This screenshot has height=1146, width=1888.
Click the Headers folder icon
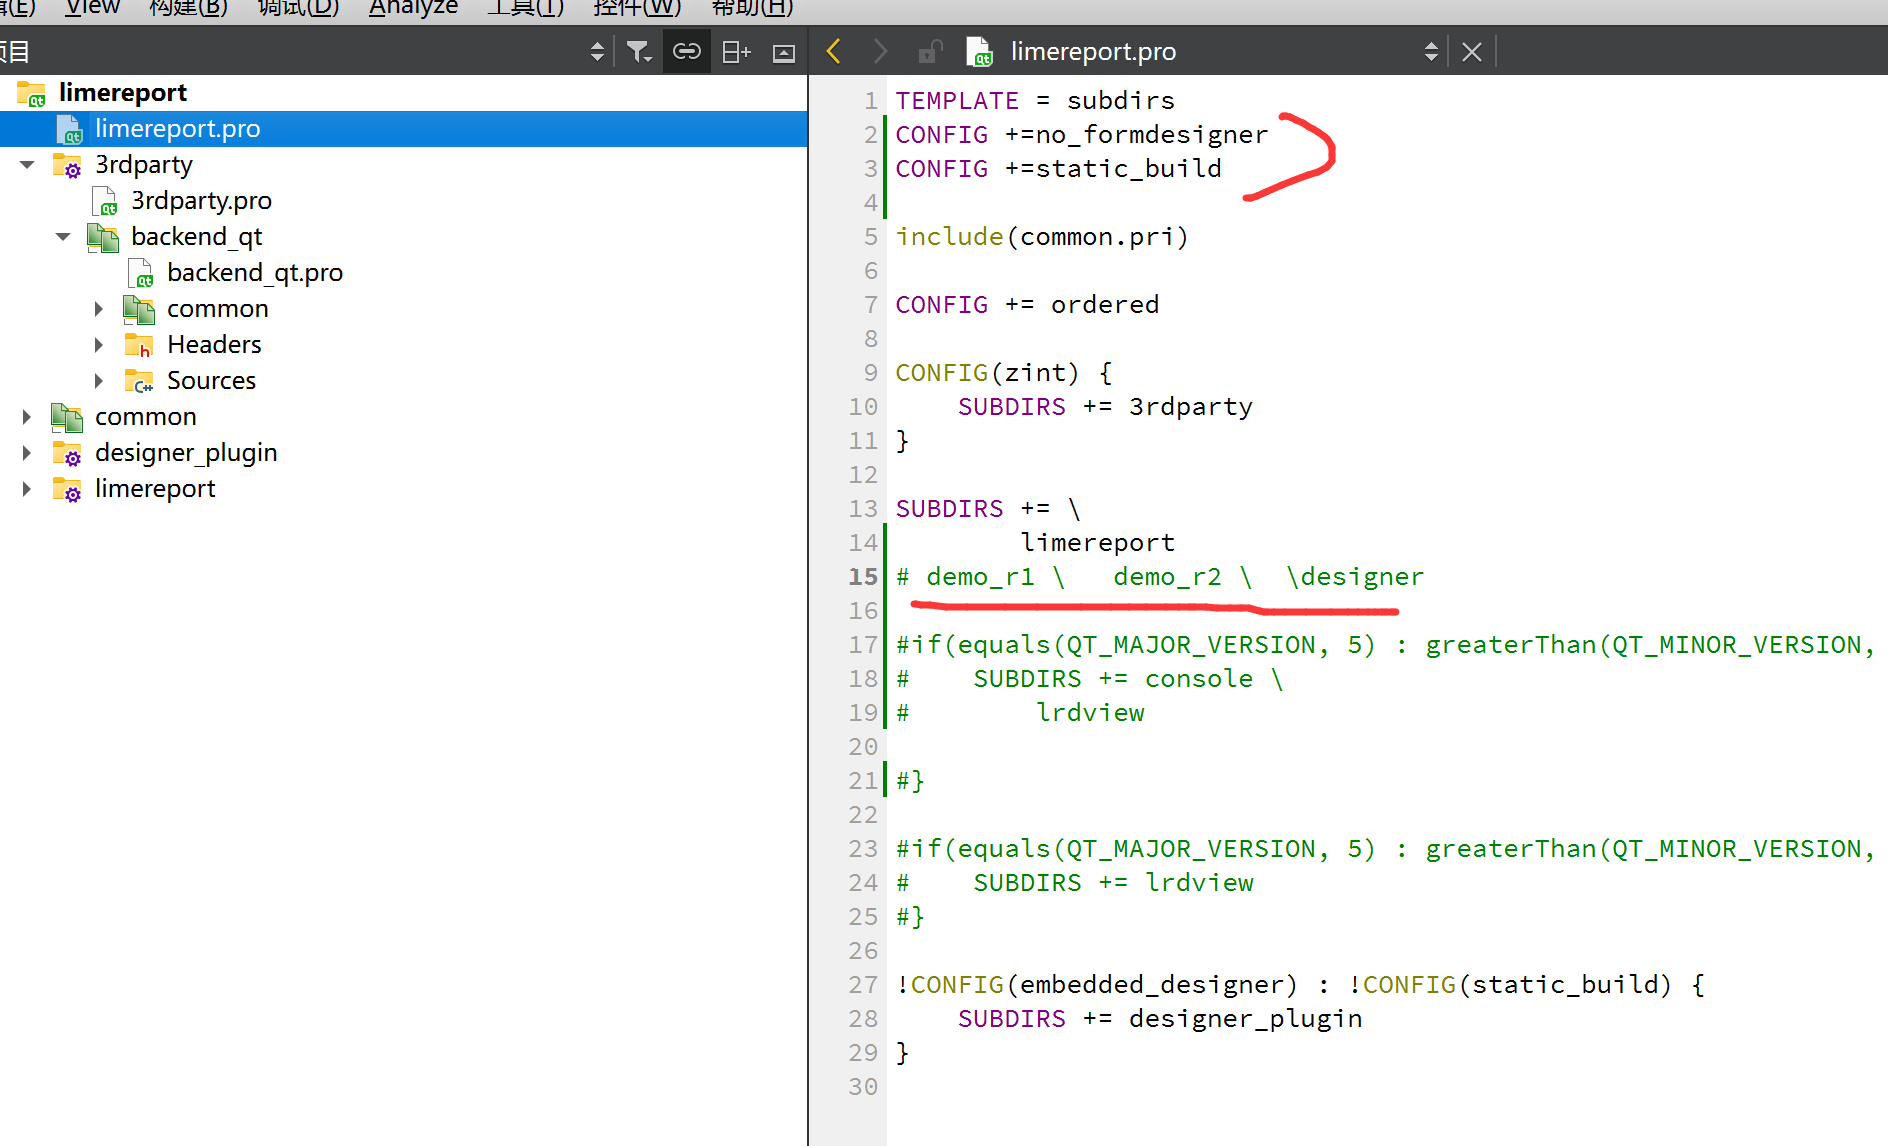pos(139,344)
